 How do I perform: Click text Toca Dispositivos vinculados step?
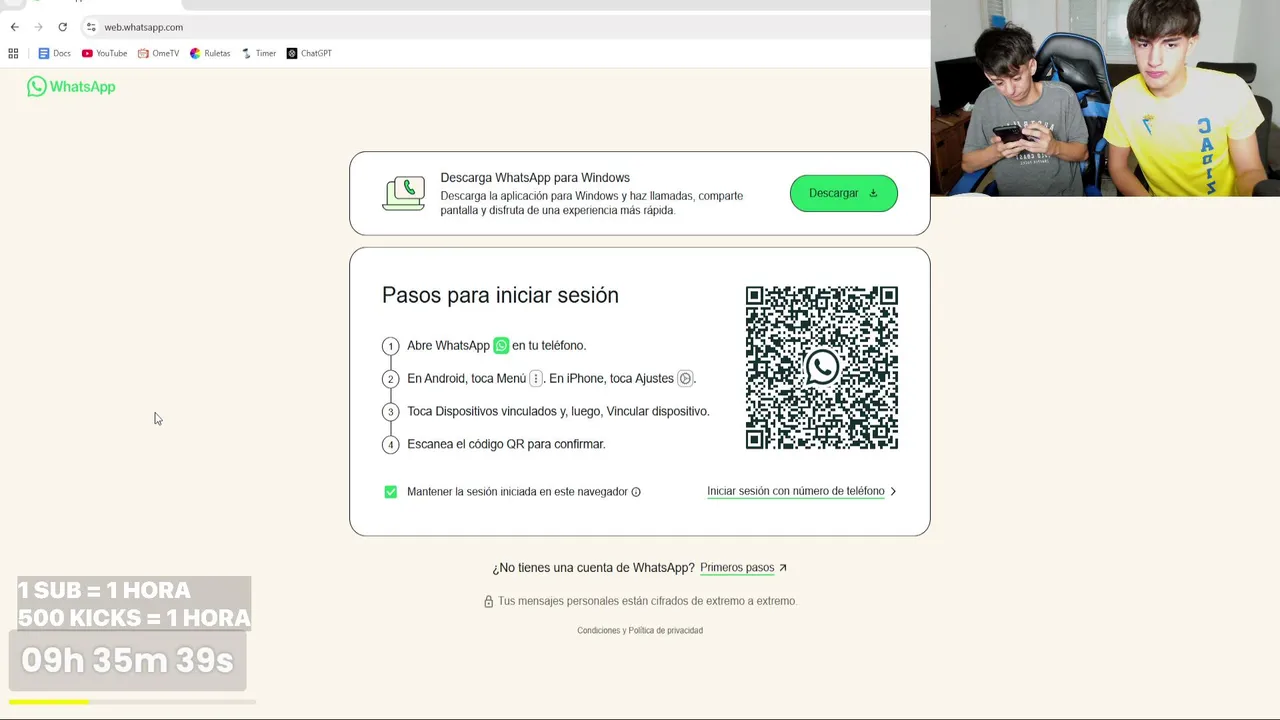(x=558, y=411)
